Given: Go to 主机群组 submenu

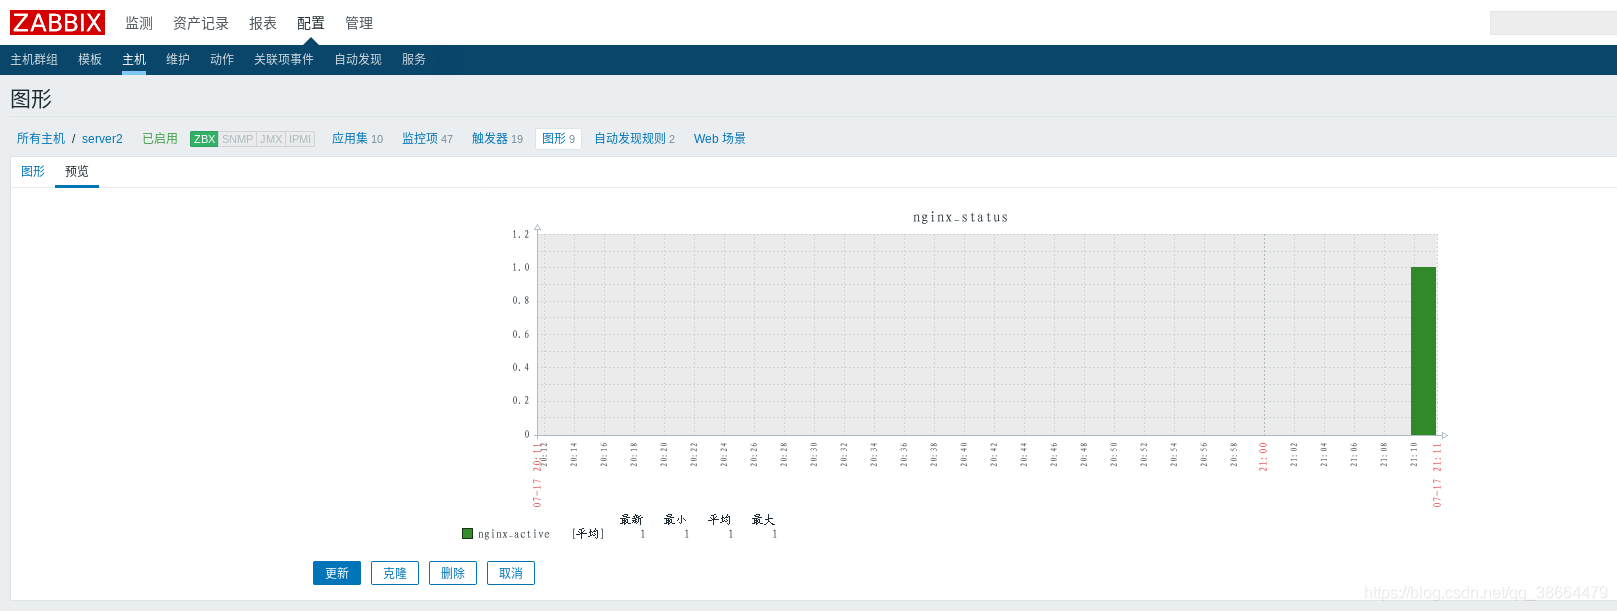Looking at the screenshot, I should click(x=34, y=60).
